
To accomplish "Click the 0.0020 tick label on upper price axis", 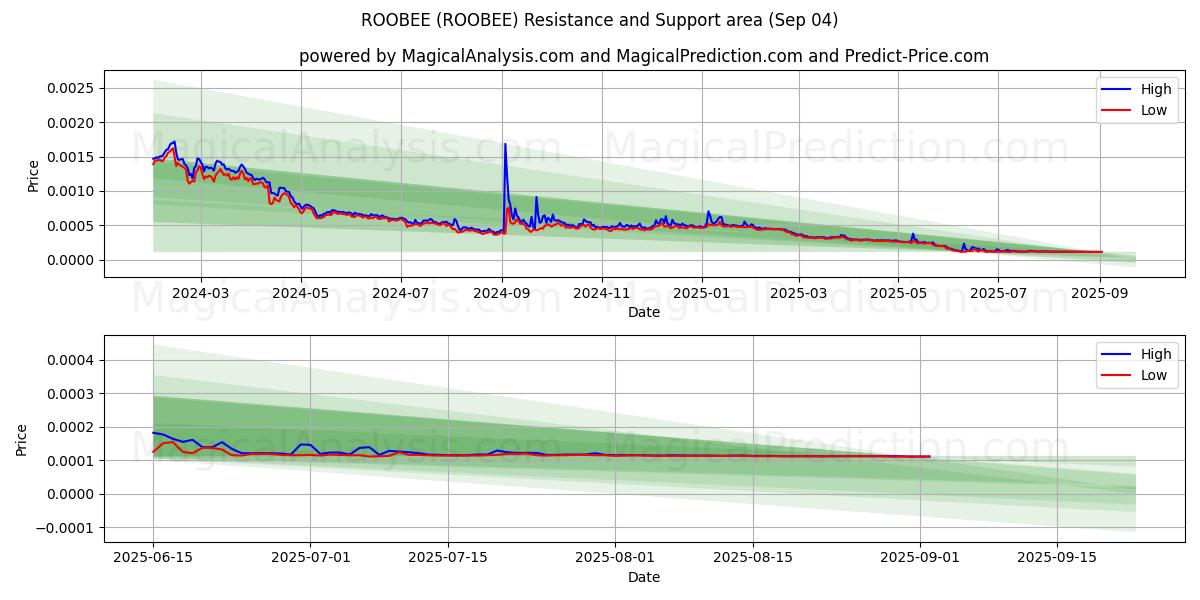I will point(70,123).
